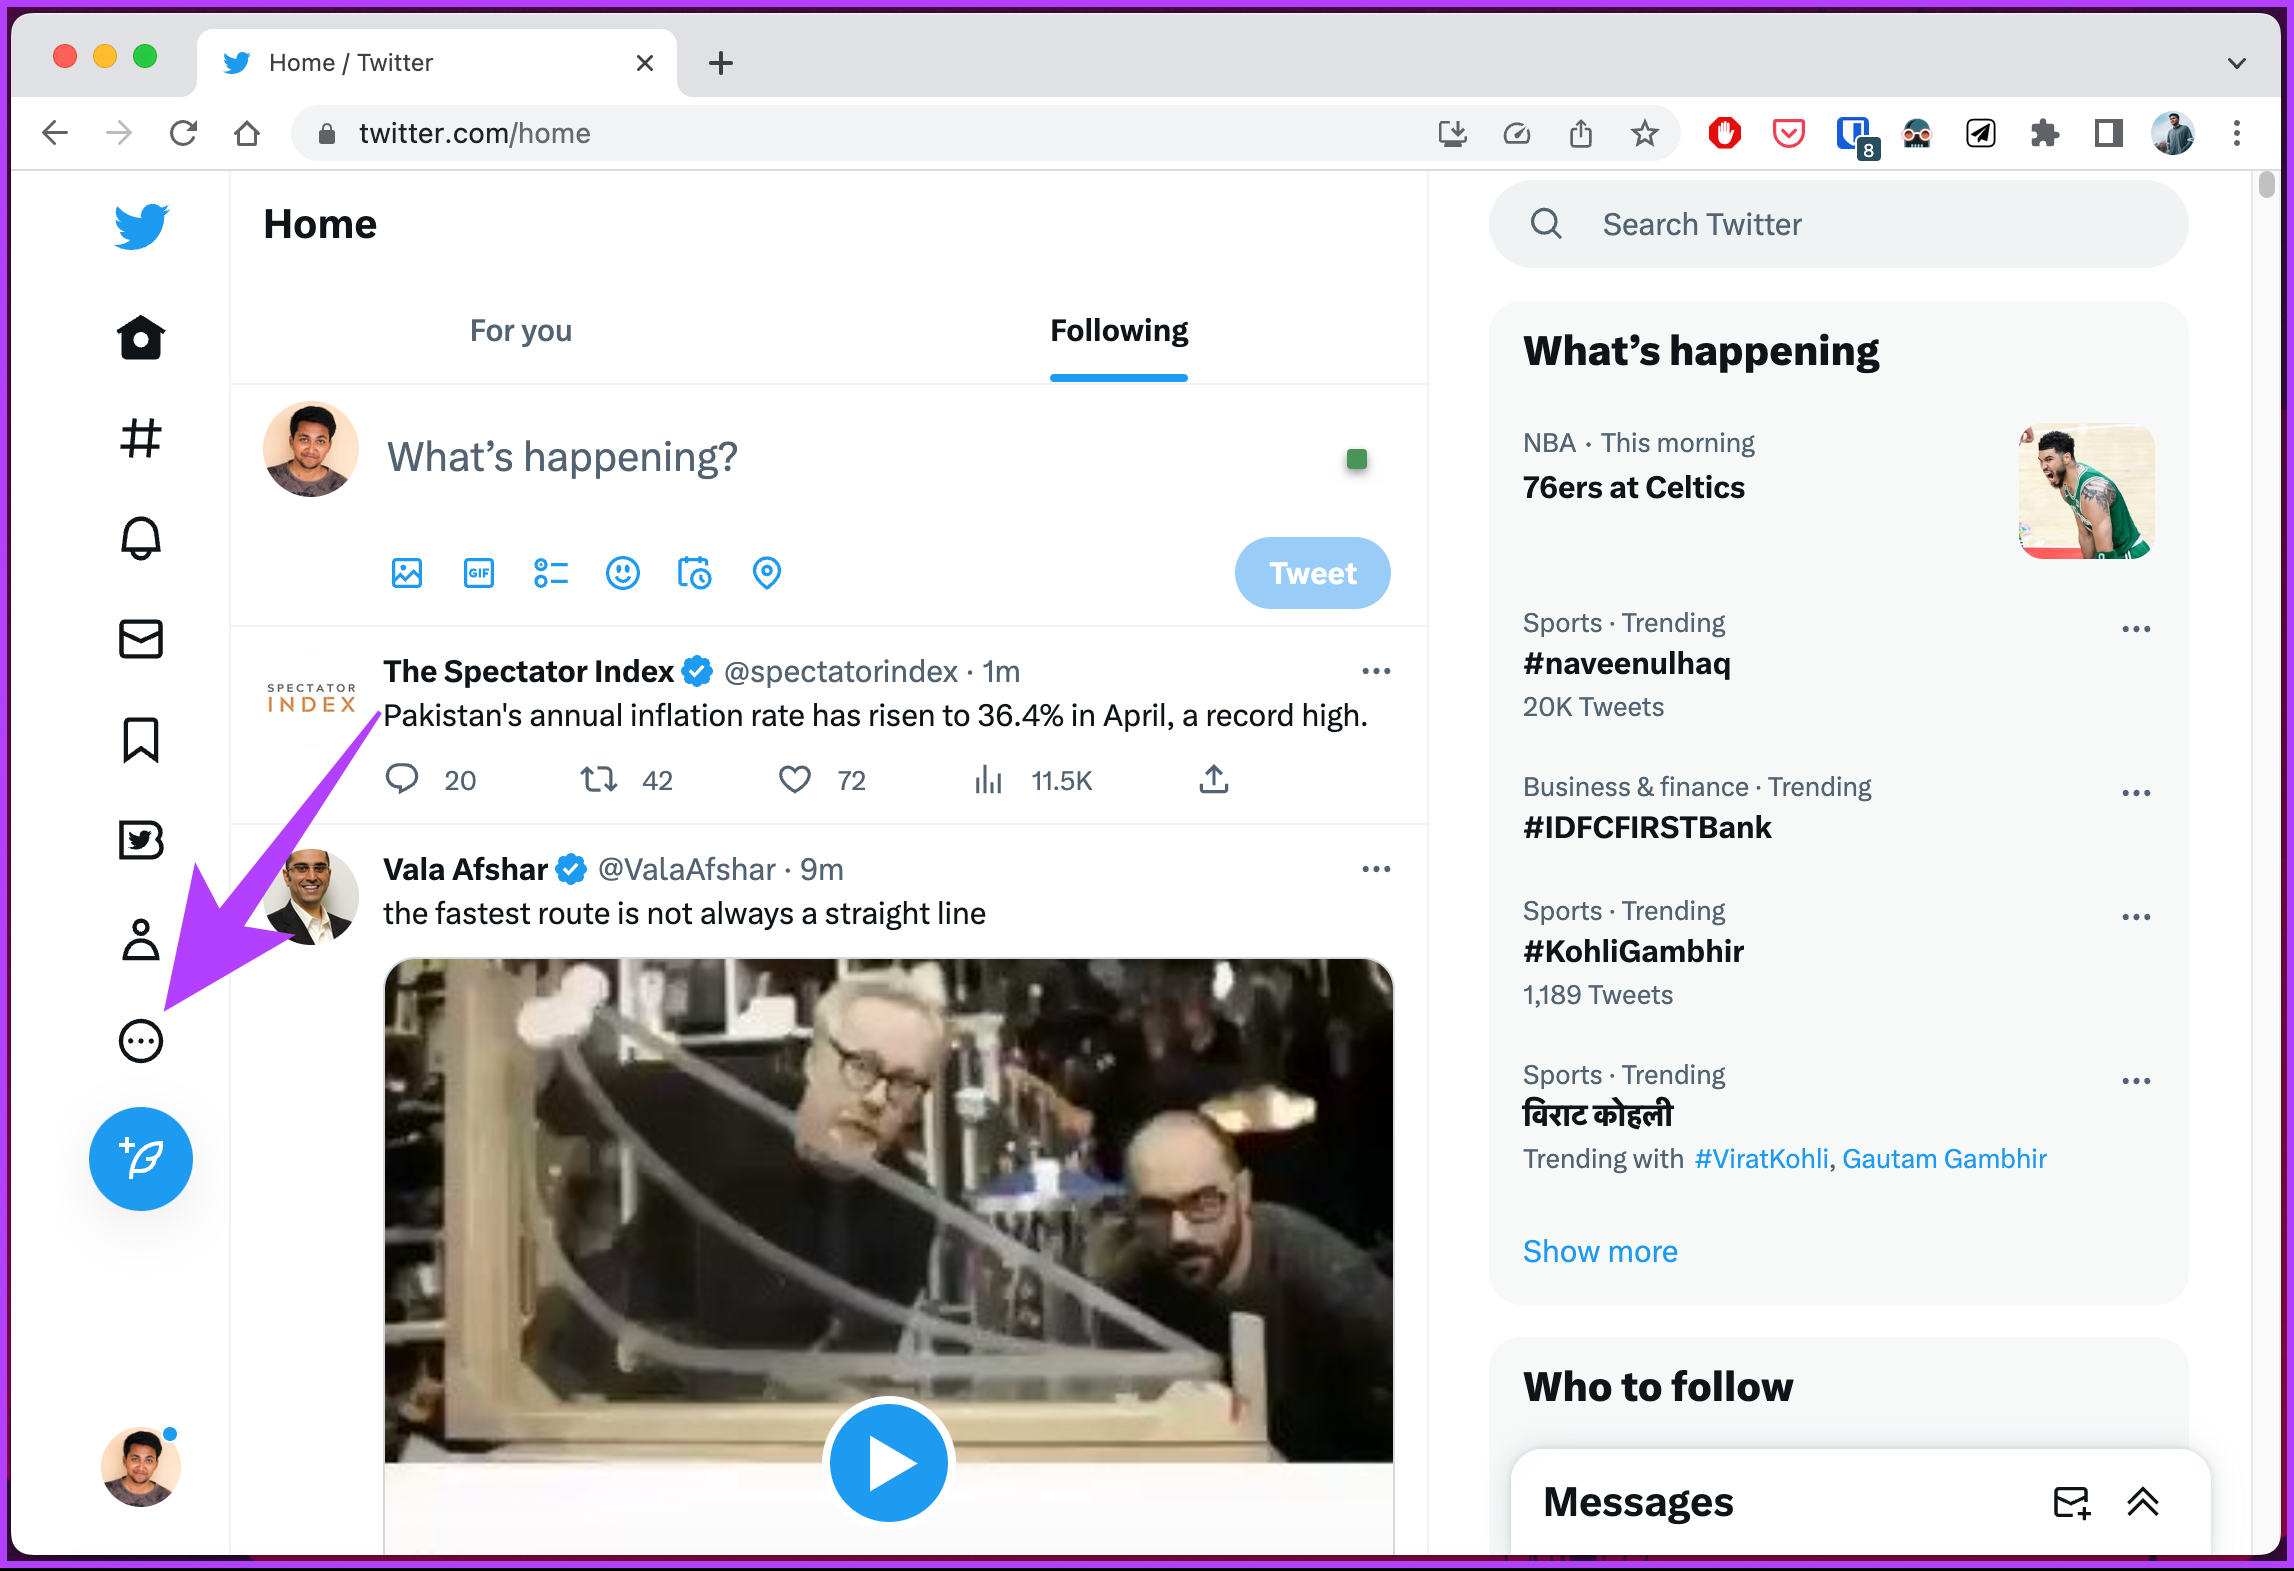2294x1571 pixels.
Task: Click the Twitter bird logo in sidebar
Action: [141, 225]
